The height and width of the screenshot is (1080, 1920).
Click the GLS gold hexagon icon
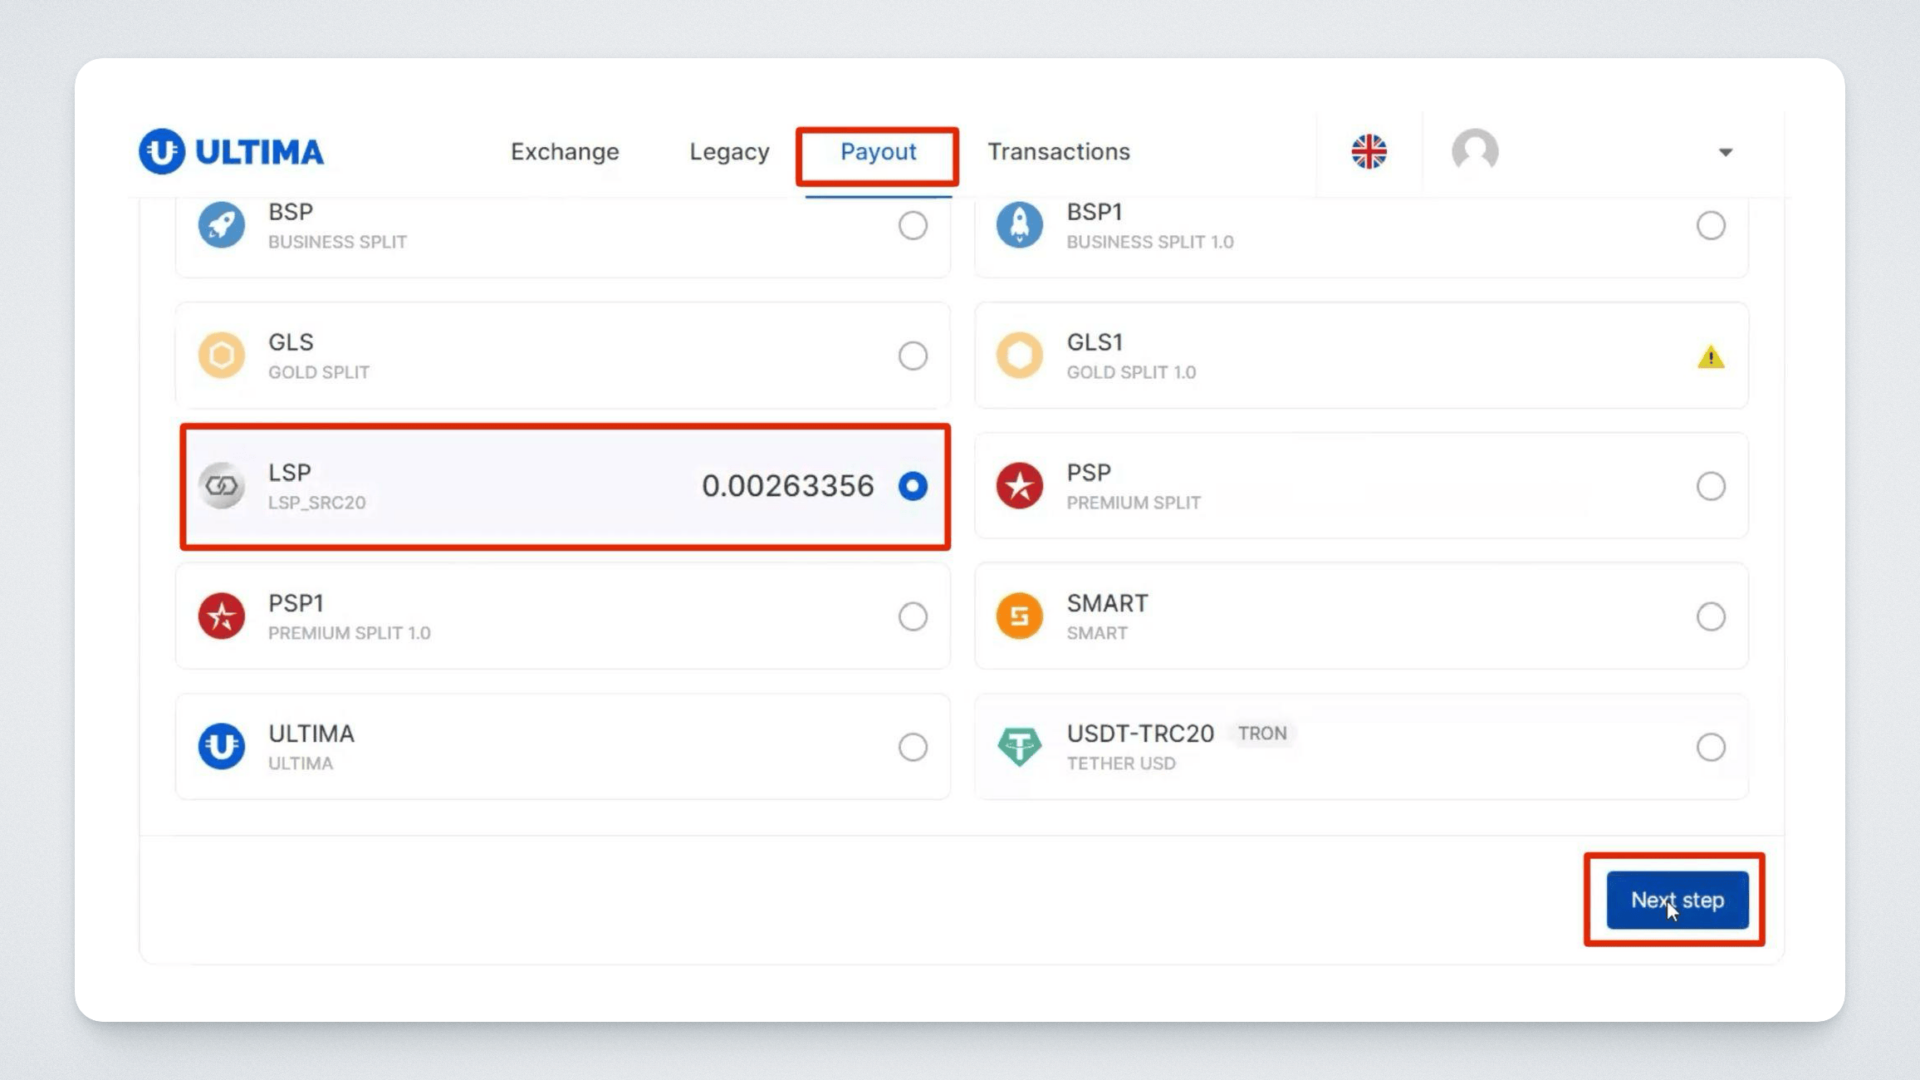[x=221, y=355]
